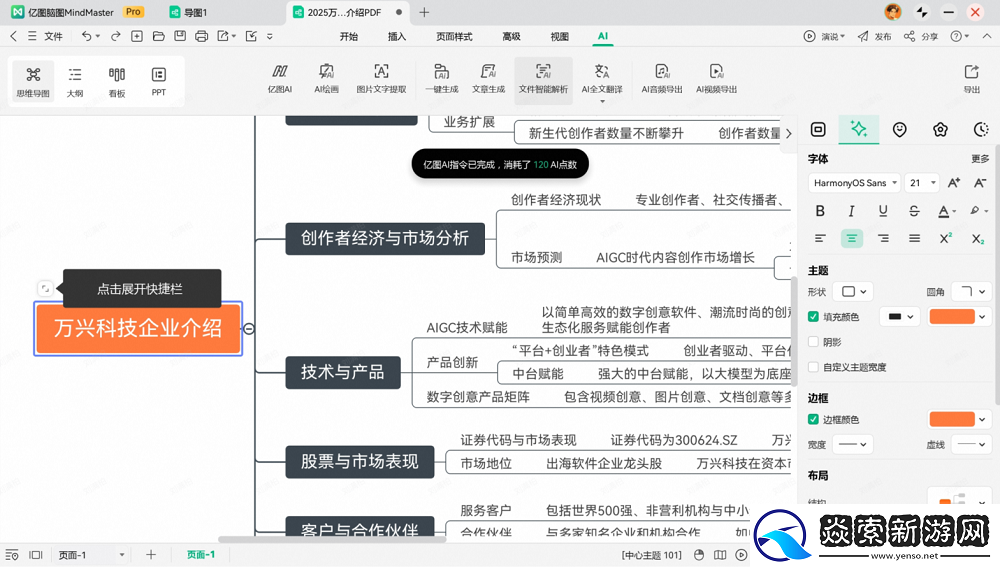The image size is (1000, 567).
Task: Redo the last action
Action: point(115,36)
